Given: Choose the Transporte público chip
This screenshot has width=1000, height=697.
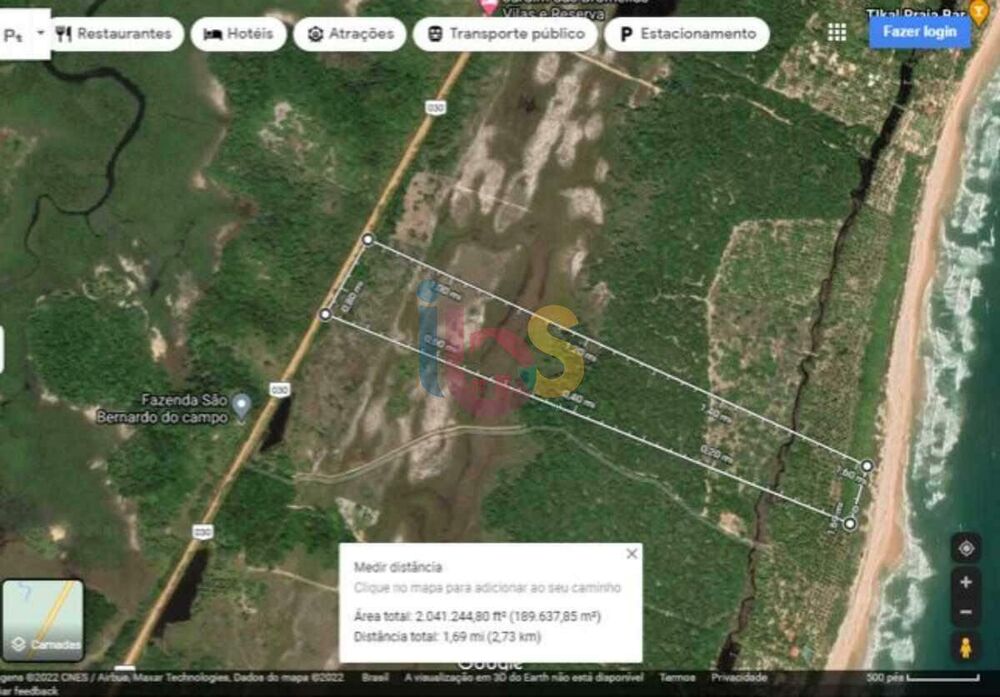Looking at the screenshot, I should point(505,34).
